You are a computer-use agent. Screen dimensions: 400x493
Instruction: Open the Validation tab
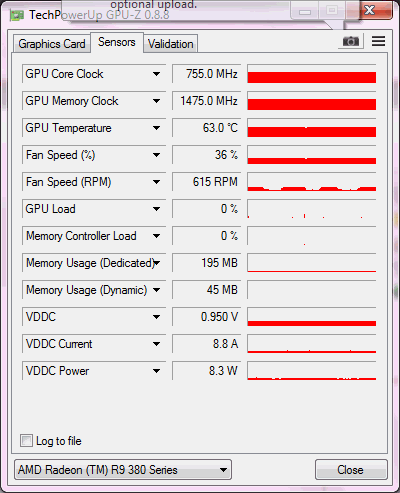171,44
